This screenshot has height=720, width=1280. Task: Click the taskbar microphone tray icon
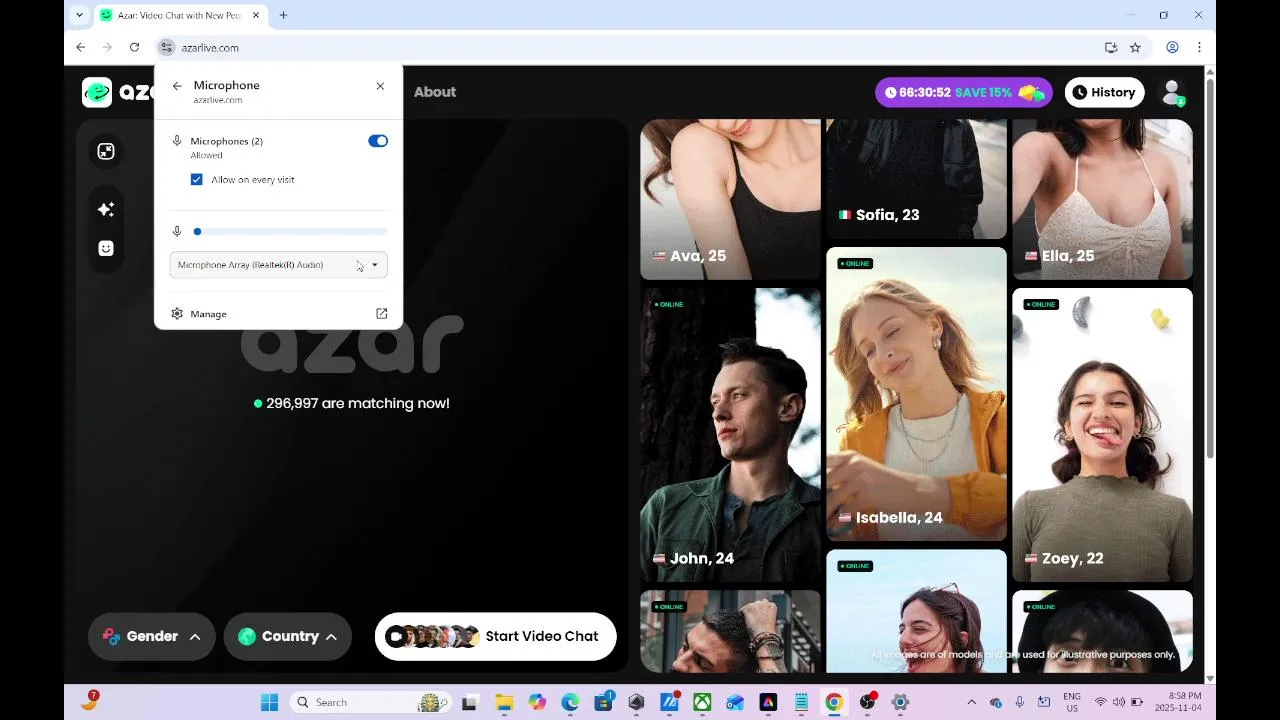[1020, 702]
